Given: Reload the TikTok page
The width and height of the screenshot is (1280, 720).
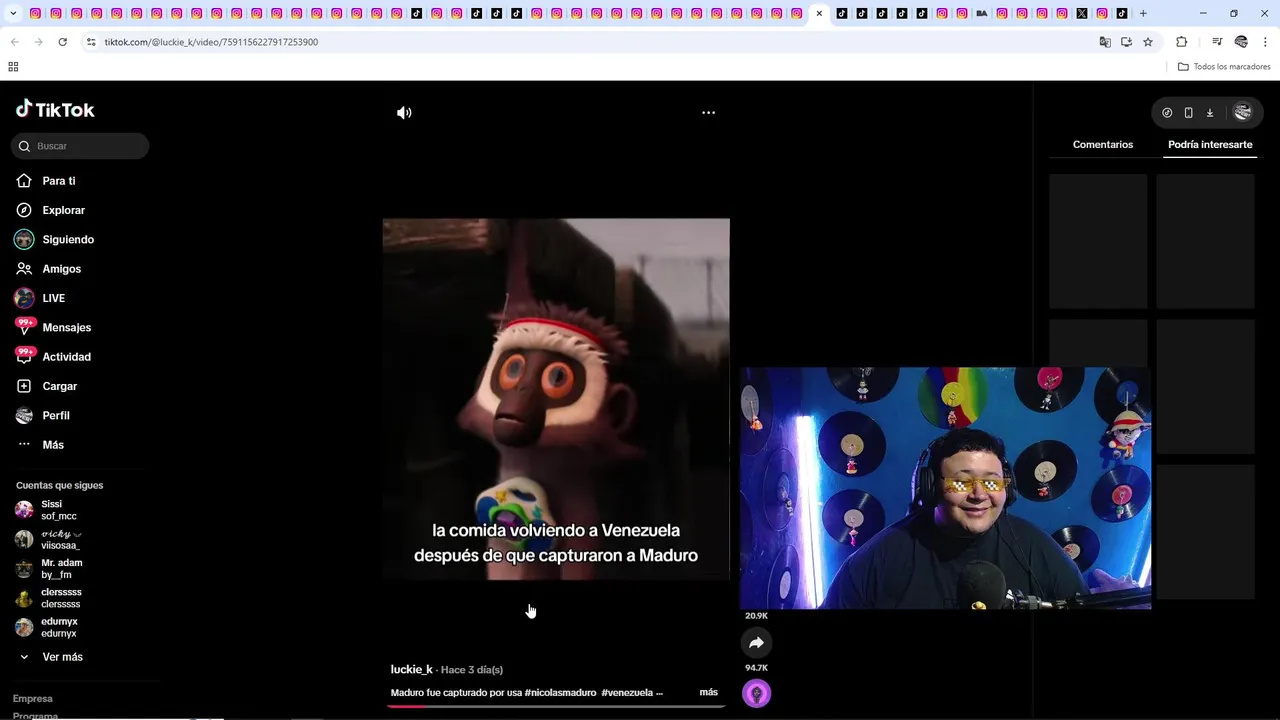Looking at the screenshot, I should [x=62, y=42].
